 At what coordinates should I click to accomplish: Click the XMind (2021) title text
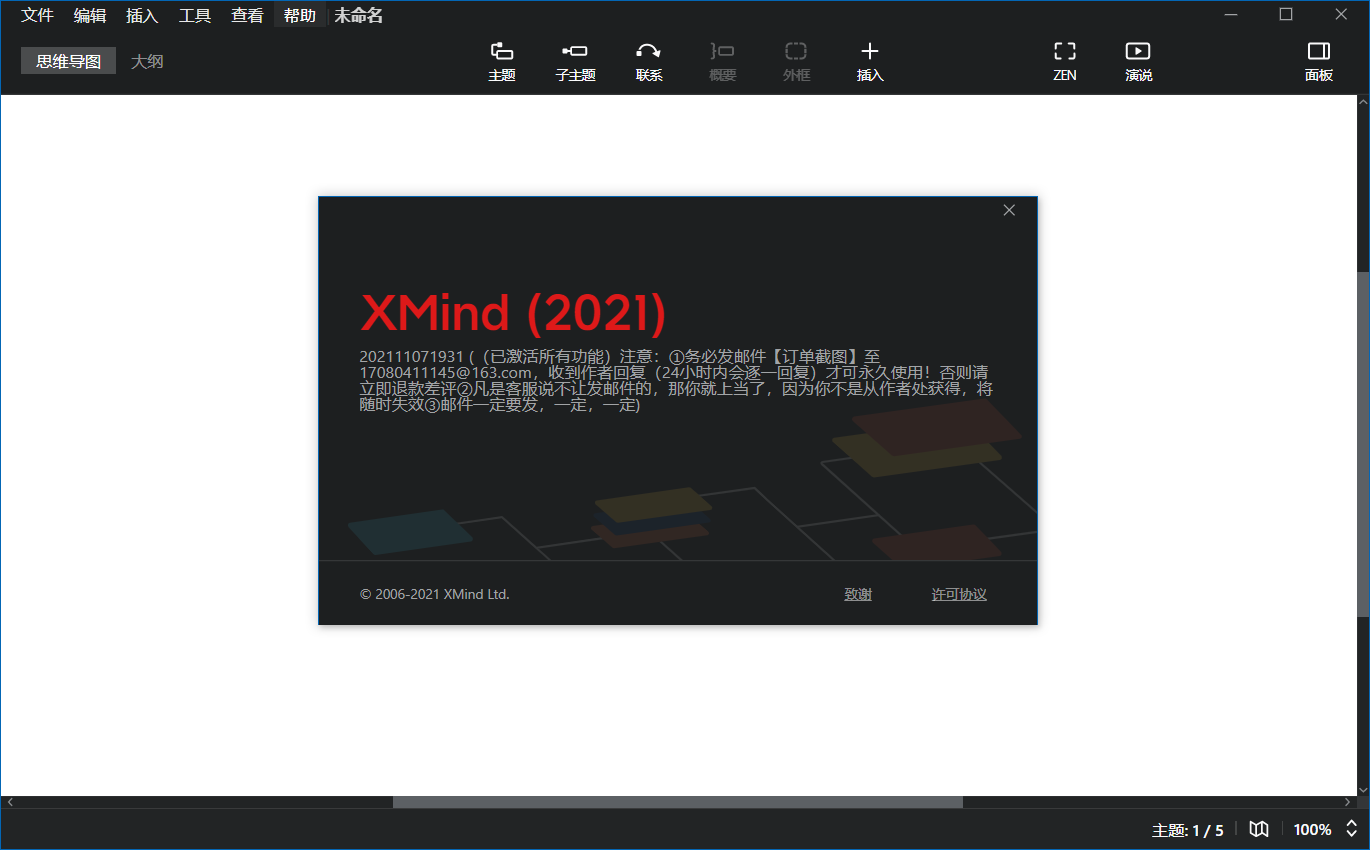tap(513, 313)
